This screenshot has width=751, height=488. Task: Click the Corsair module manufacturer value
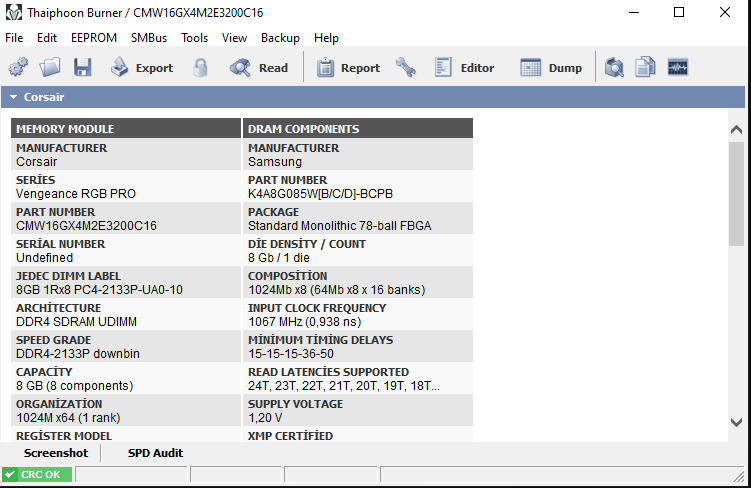point(36,161)
